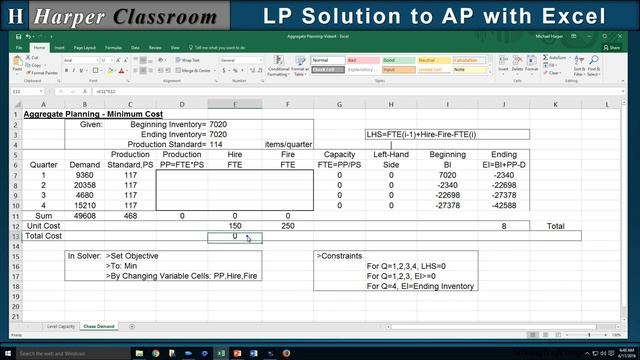This screenshot has width=640, height=360.
Task: Open the font name combo box
Action: [x=81, y=60]
